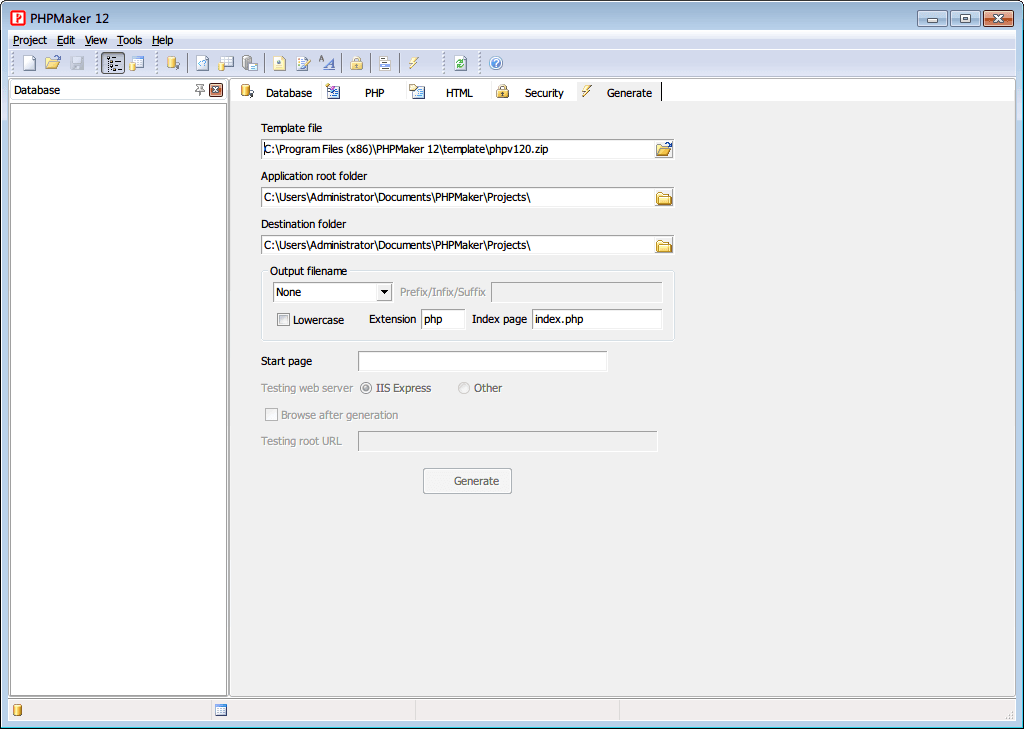This screenshot has width=1024, height=729.
Task: Click the font letter A toolbar icon
Action: click(x=327, y=63)
